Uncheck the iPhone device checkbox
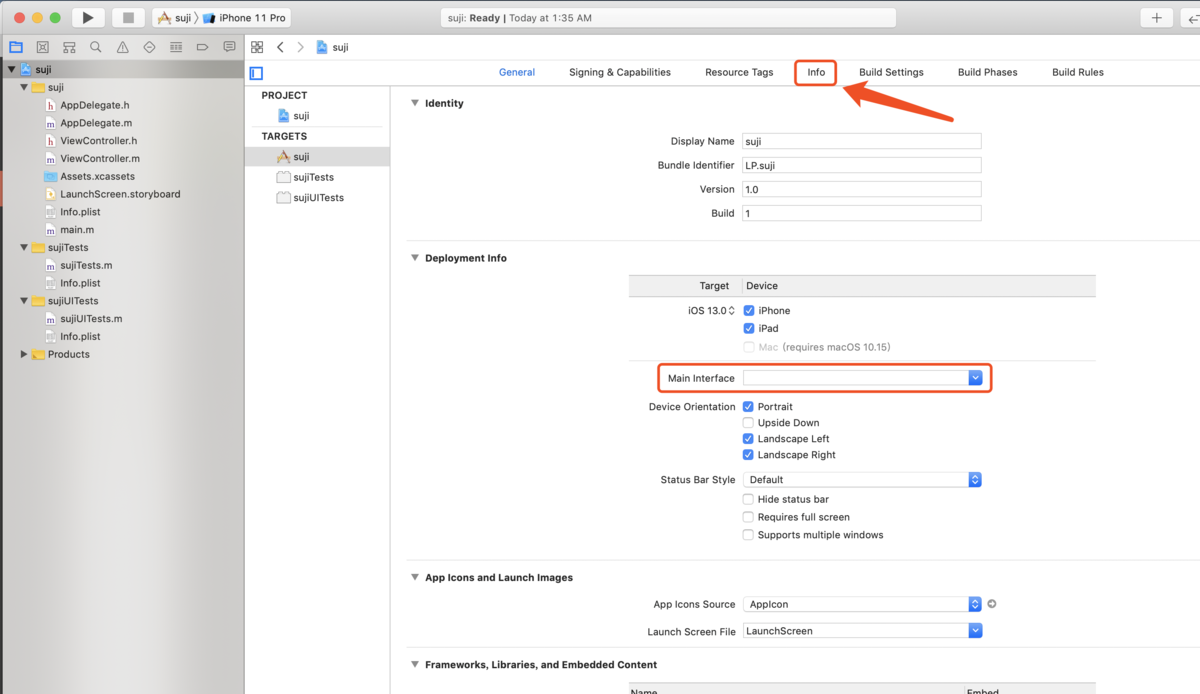The width and height of the screenshot is (1200, 694). 749,311
